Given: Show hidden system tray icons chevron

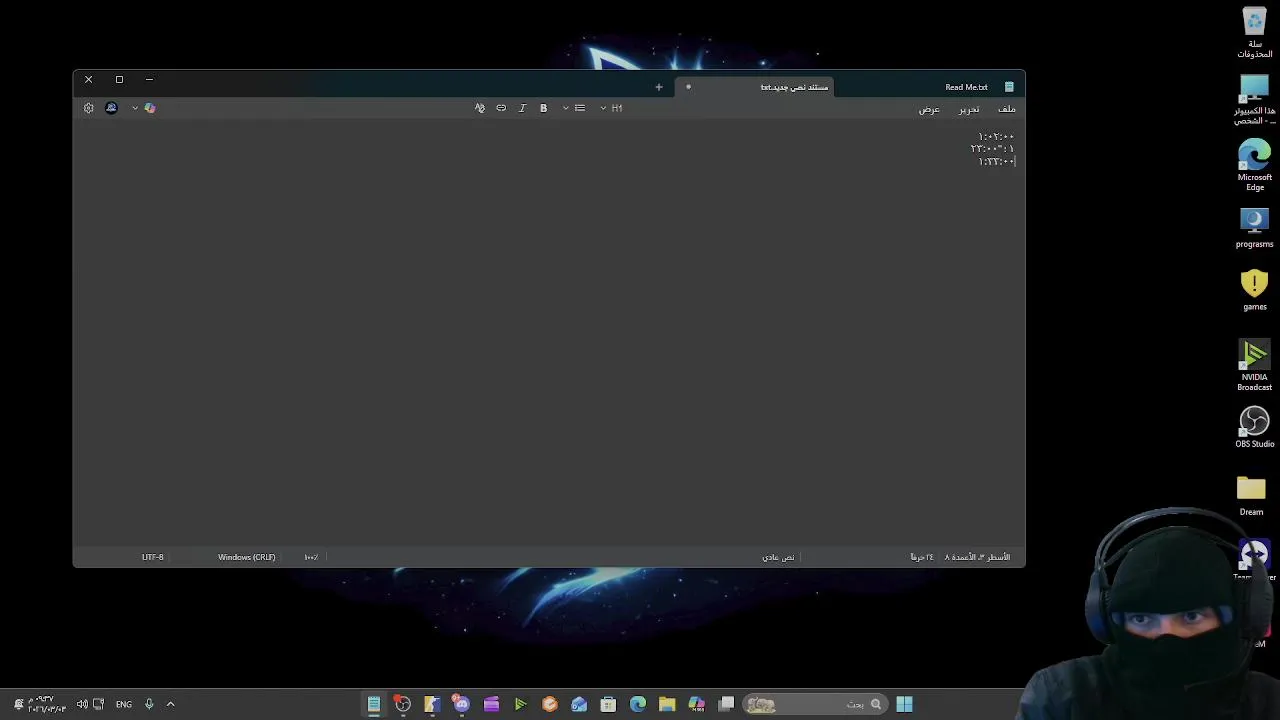Looking at the screenshot, I should click(x=170, y=704).
